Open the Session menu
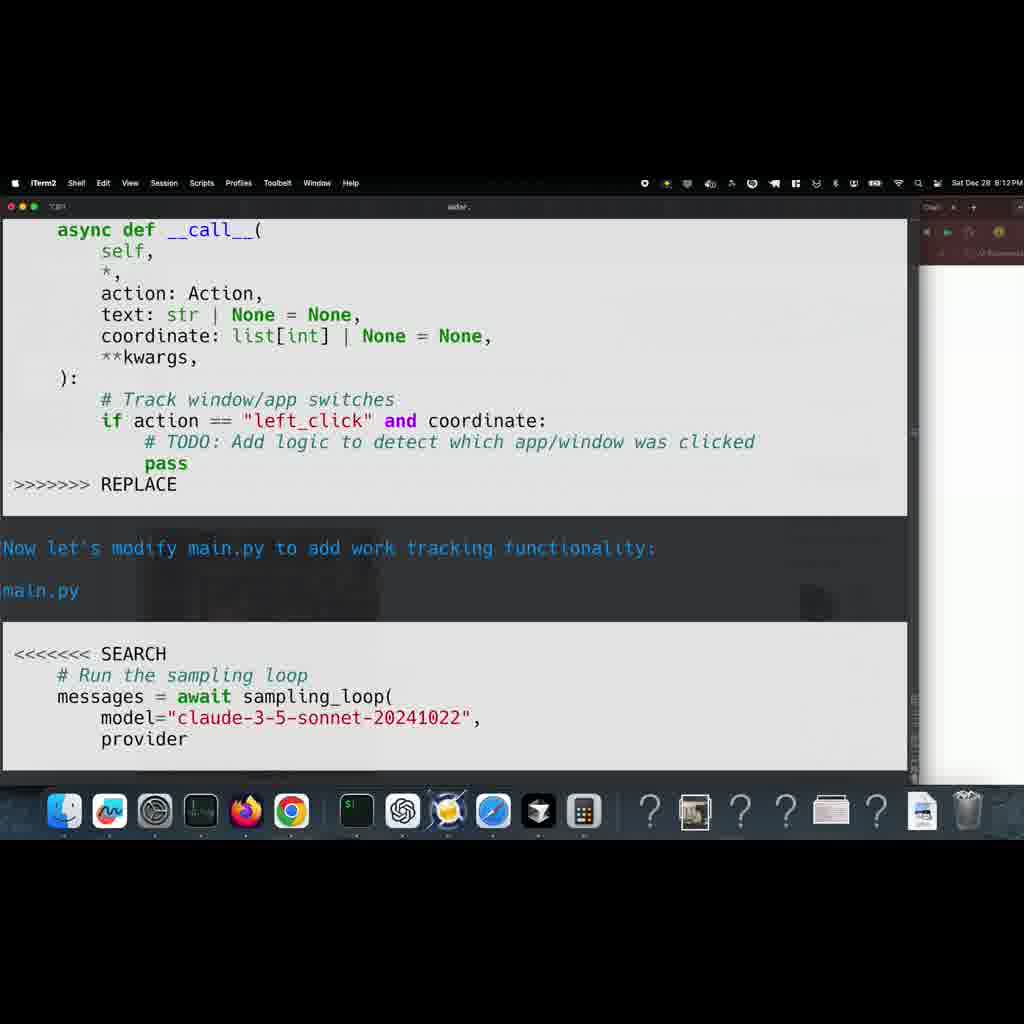This screenshot has width=1024, height=1024. tap(164, 184)
